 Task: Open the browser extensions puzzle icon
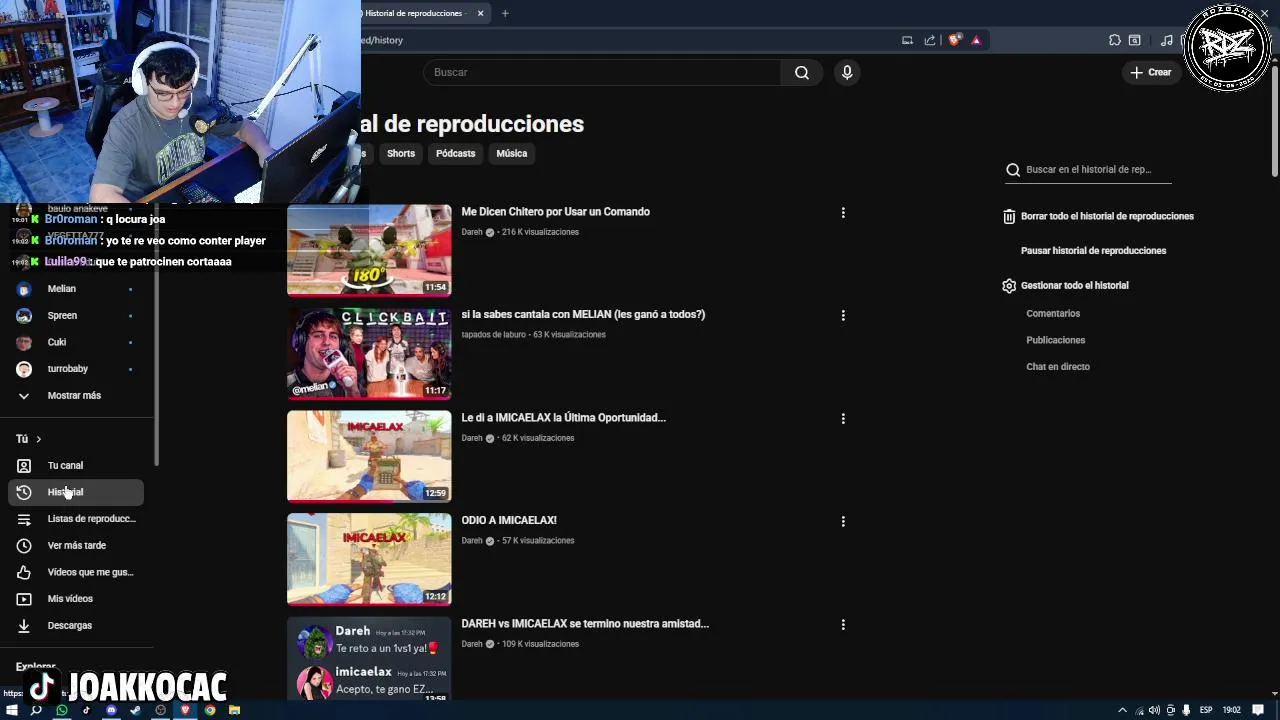[1114, 40]
